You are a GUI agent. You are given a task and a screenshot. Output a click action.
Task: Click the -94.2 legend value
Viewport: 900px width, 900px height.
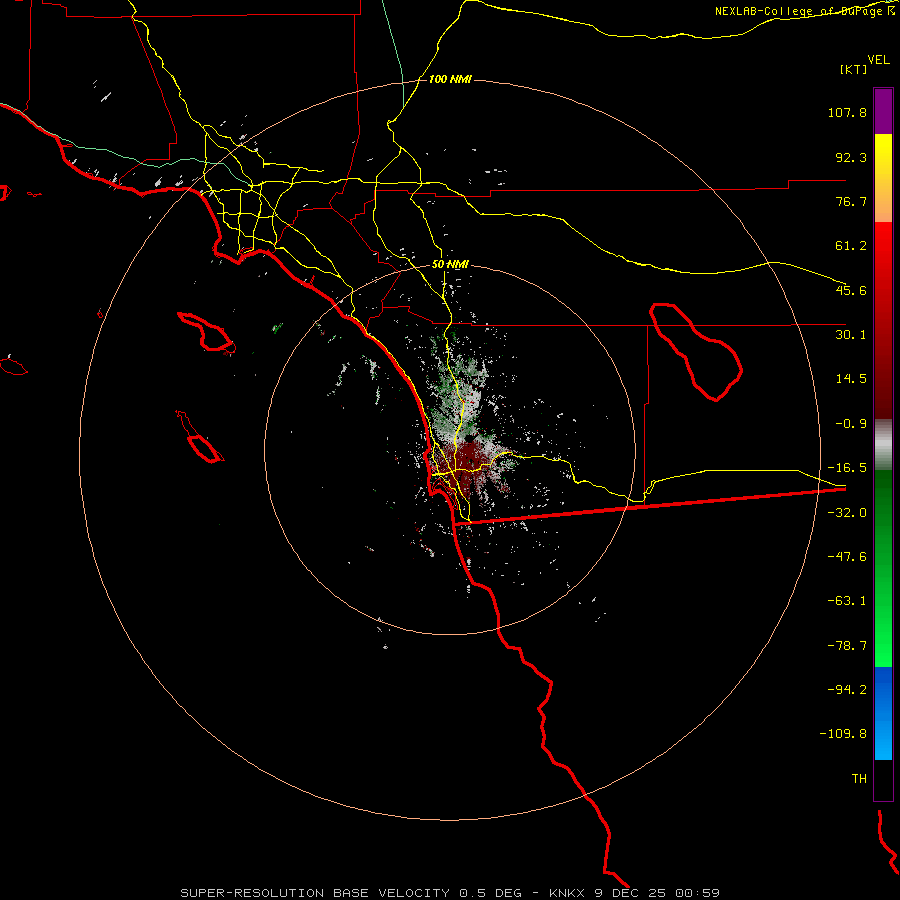[847, 690]
